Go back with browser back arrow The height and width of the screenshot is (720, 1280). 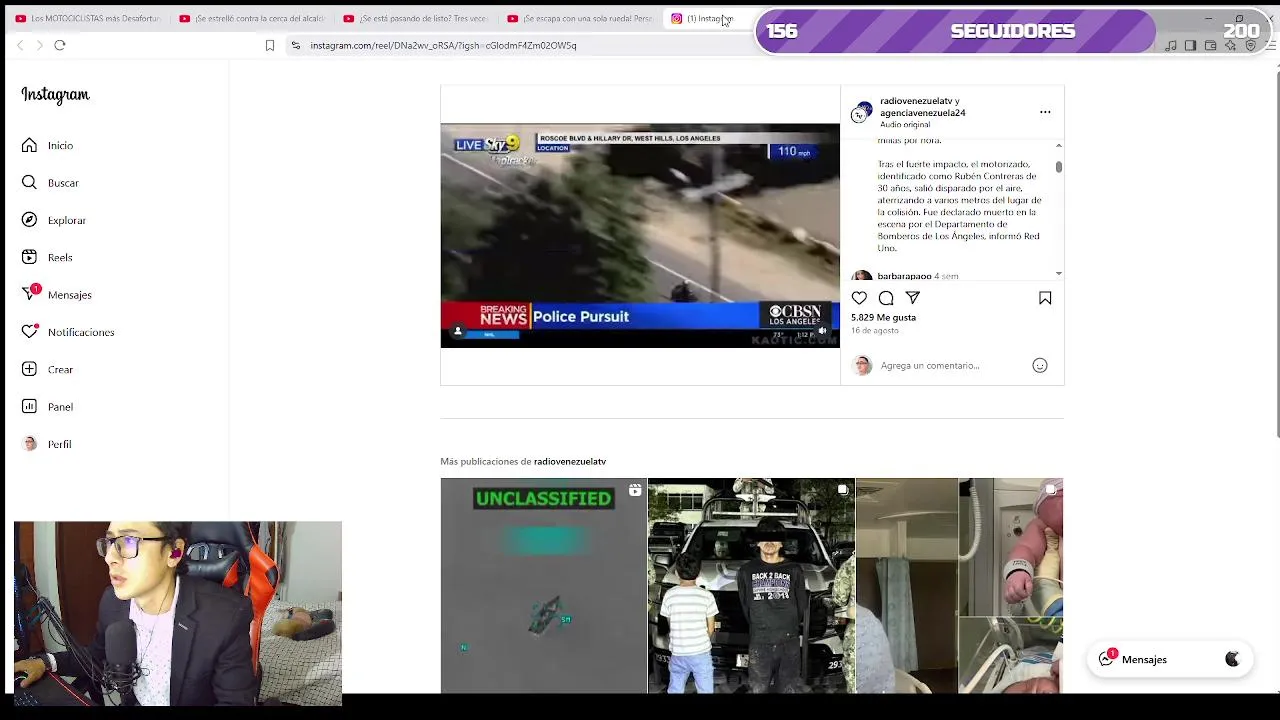coord(20,45)
